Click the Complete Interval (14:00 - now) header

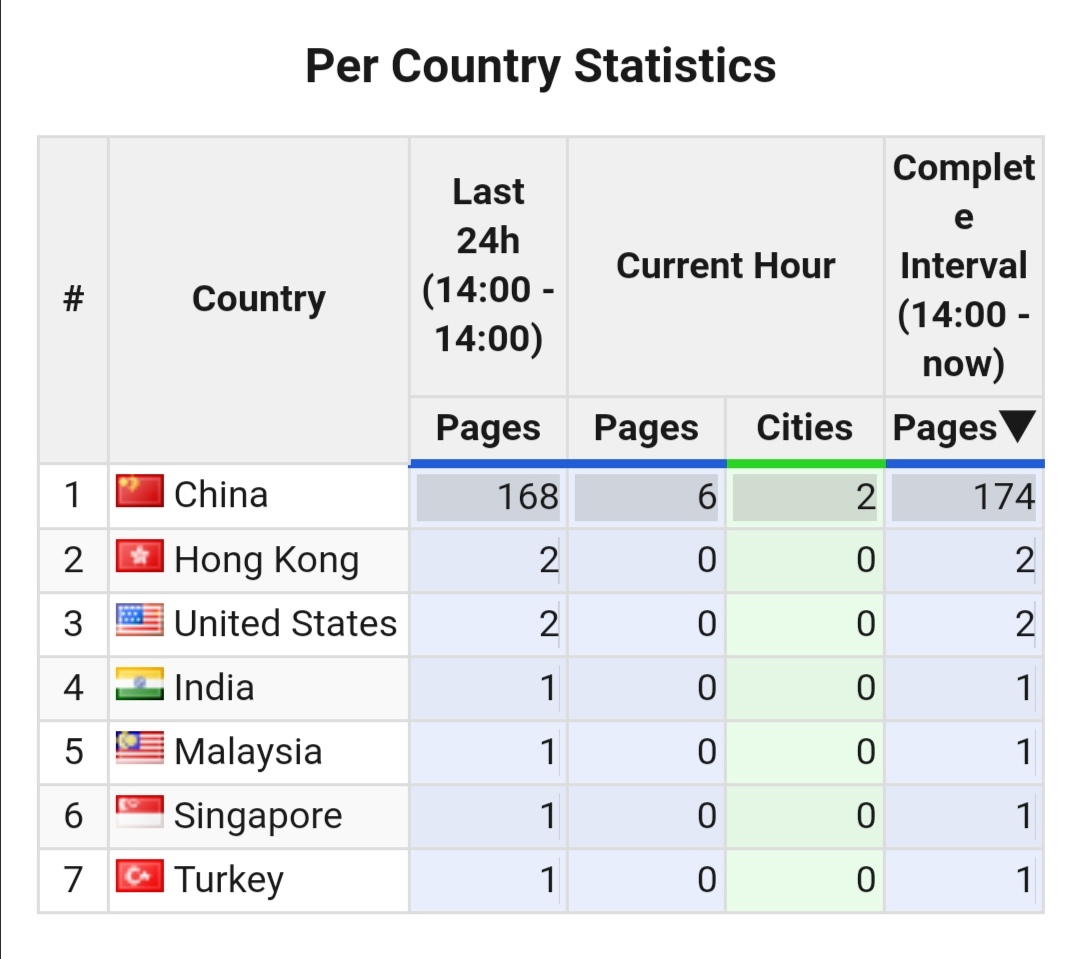[x=964, y=266]
